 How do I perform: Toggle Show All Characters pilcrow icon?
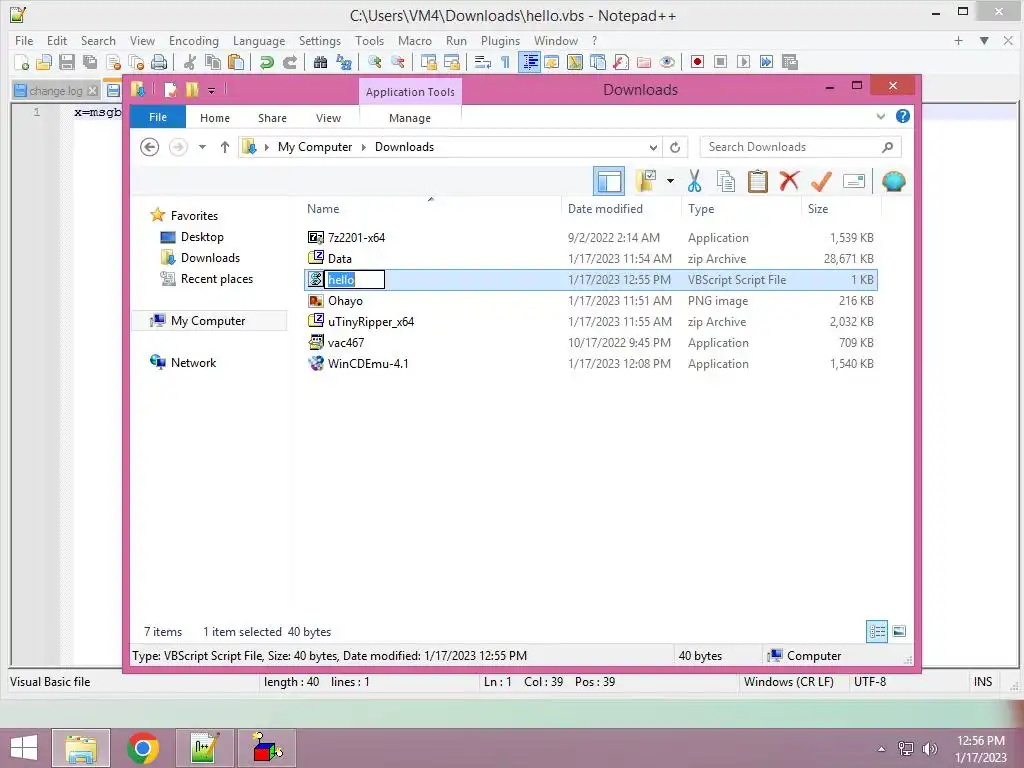click(x=505, y=62)
